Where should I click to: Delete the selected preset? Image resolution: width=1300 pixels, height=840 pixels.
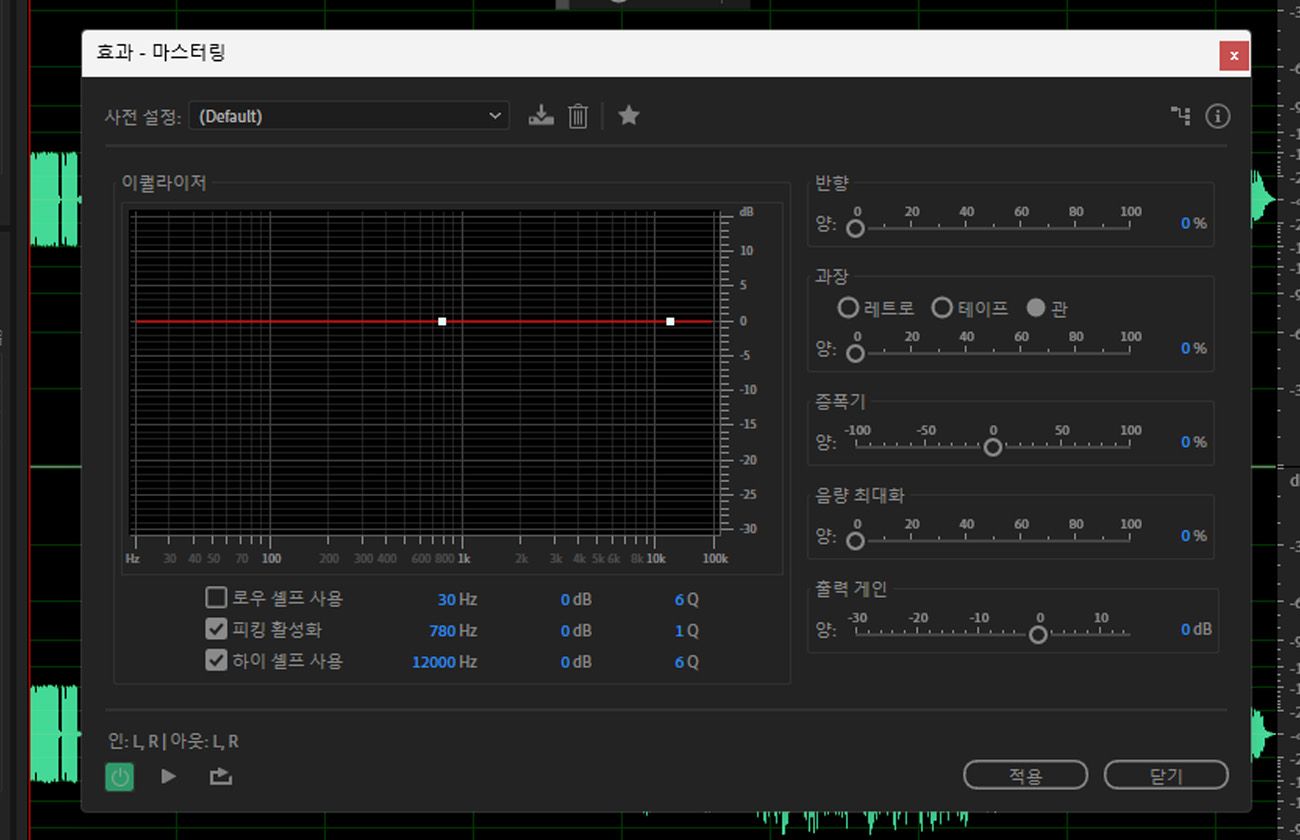point(578,115)
